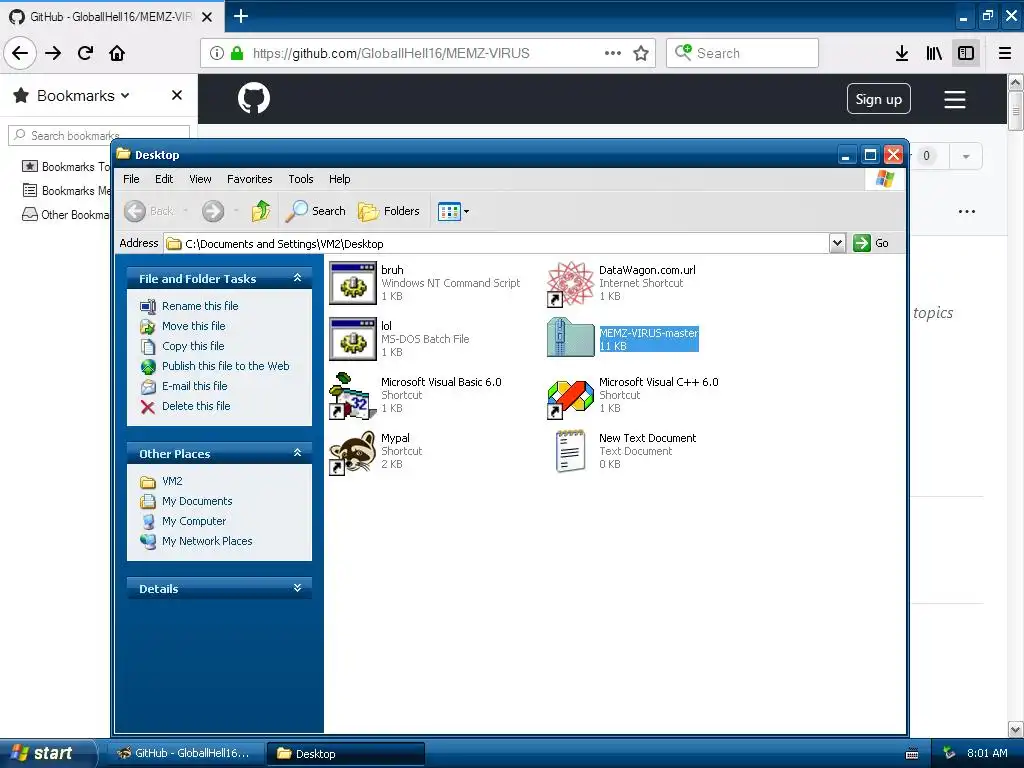
Task: Go to My Documents in Other Places
Action: (197, 501)
